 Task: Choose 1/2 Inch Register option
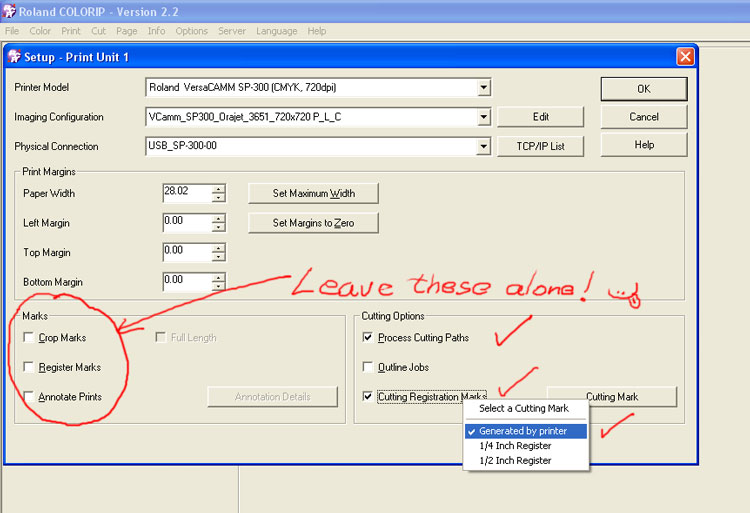click(x=526, y=460)
